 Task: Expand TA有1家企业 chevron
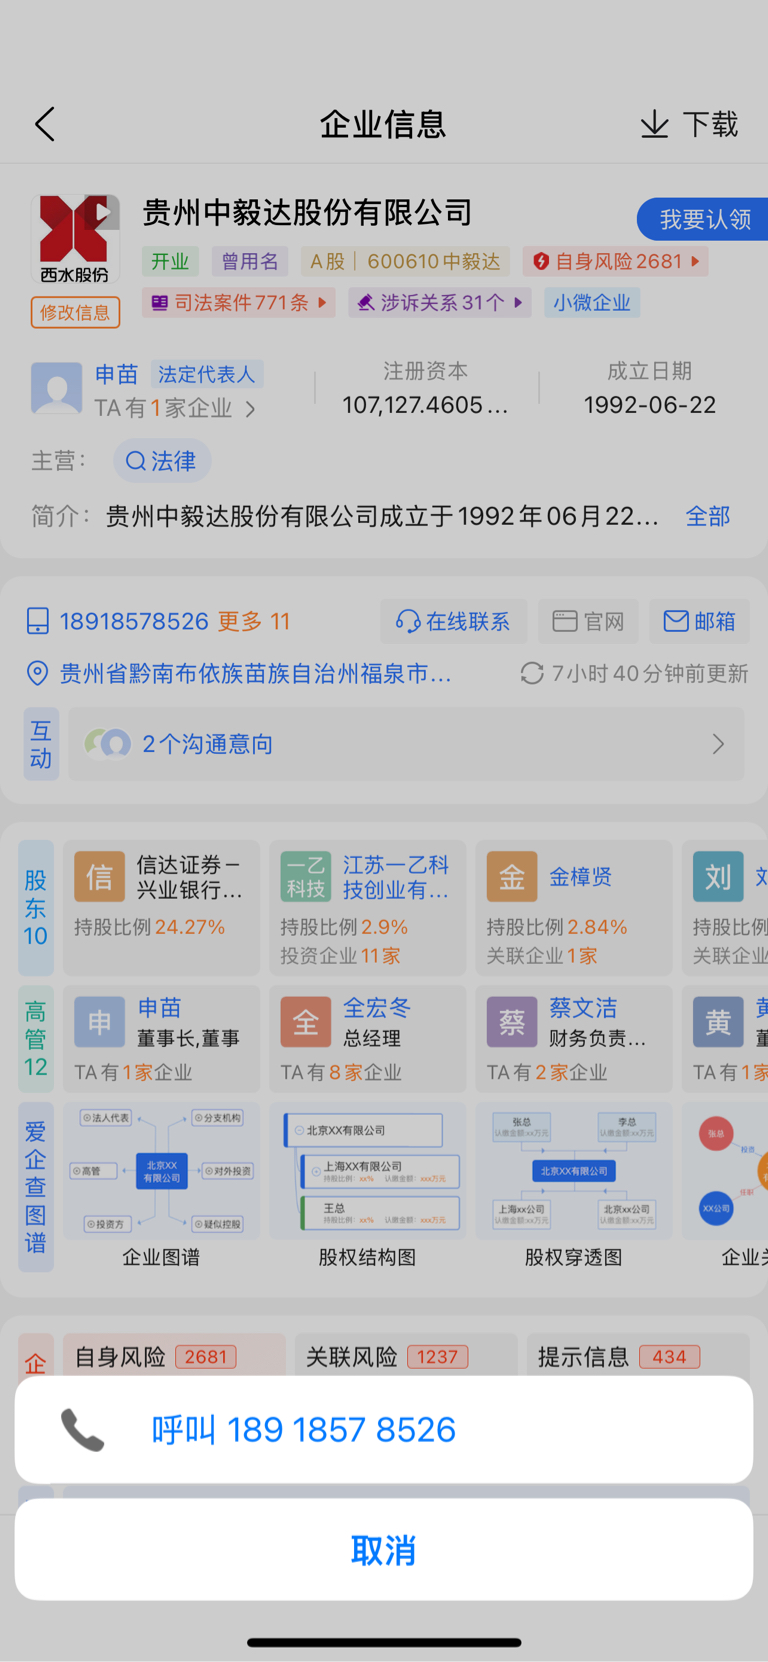tap(250, 408)
